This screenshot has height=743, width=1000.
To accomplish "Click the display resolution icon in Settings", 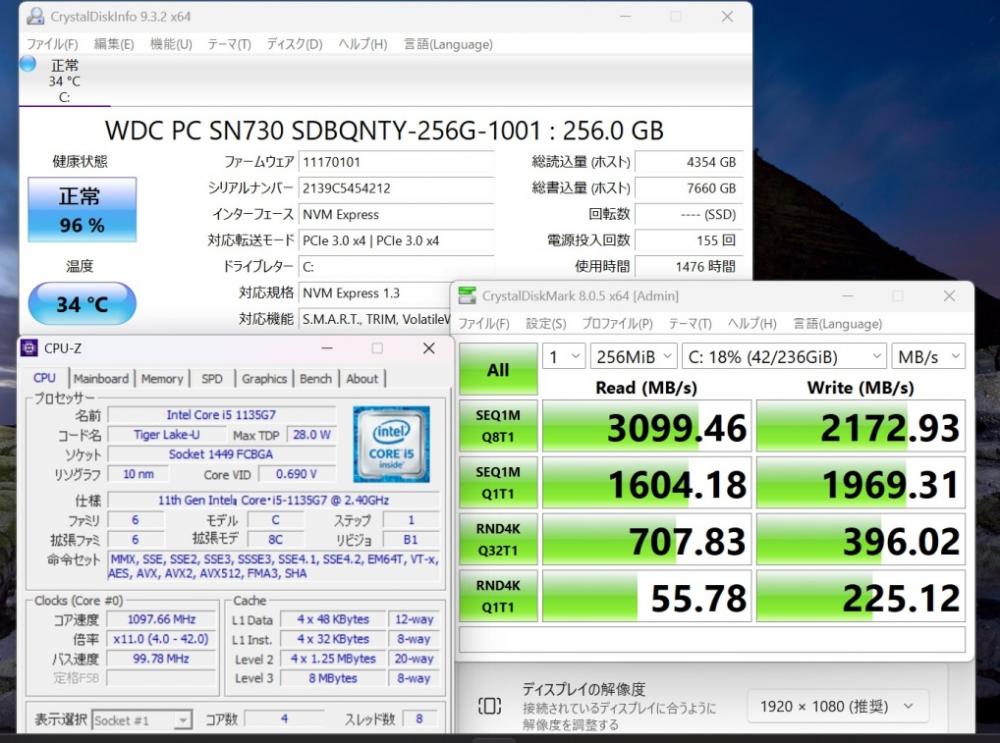I will coord(489,706).
